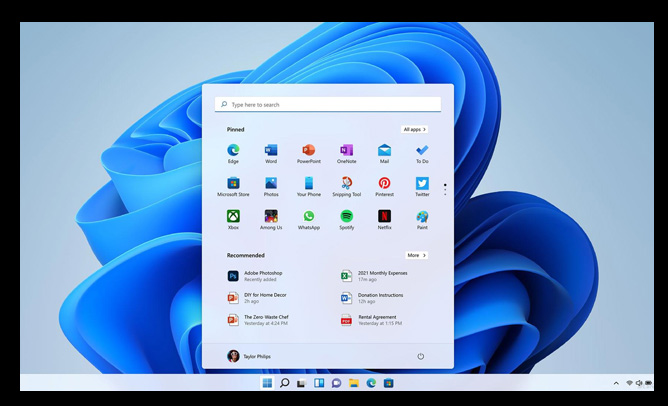Open the DIY for Home Decor file
This screenshot has width=668, height=406.
click(257, 298)
